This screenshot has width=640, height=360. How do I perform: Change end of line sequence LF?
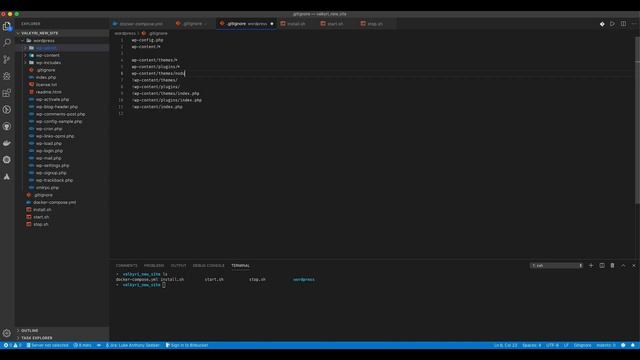point(566,345)
